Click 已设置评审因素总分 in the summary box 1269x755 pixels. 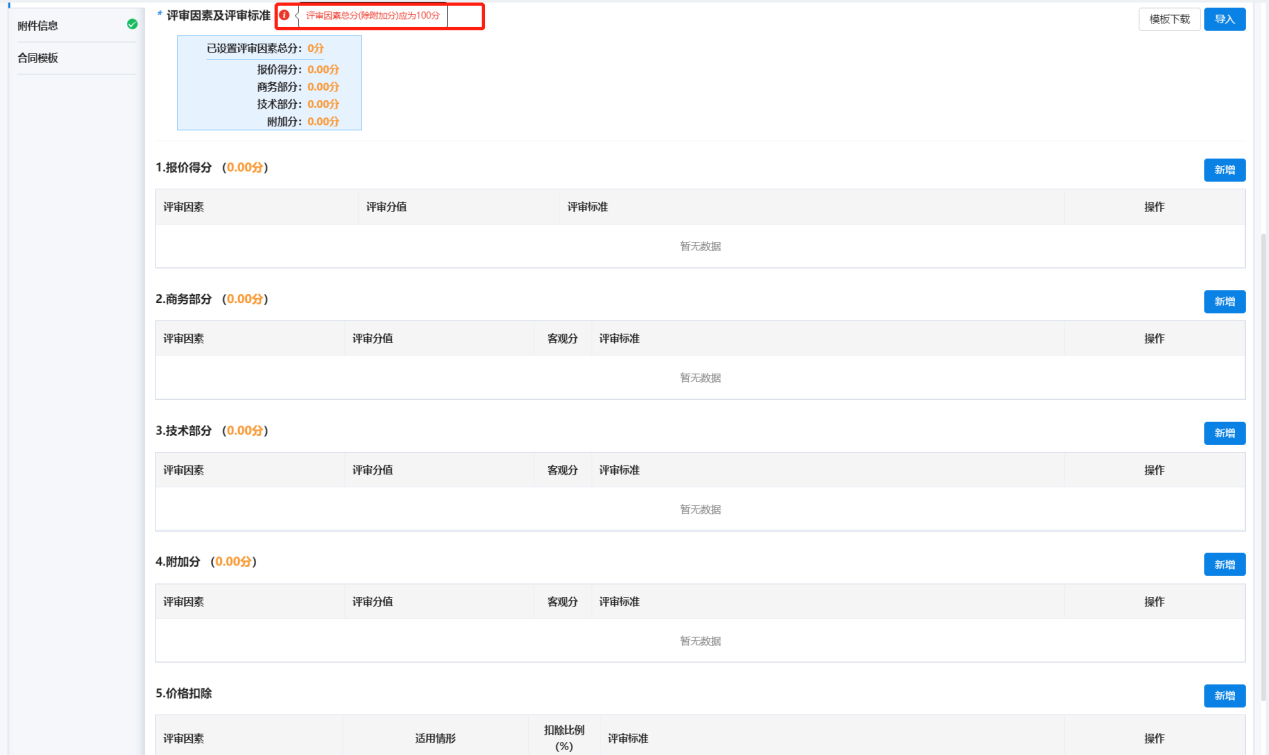[x=254, y=48]
